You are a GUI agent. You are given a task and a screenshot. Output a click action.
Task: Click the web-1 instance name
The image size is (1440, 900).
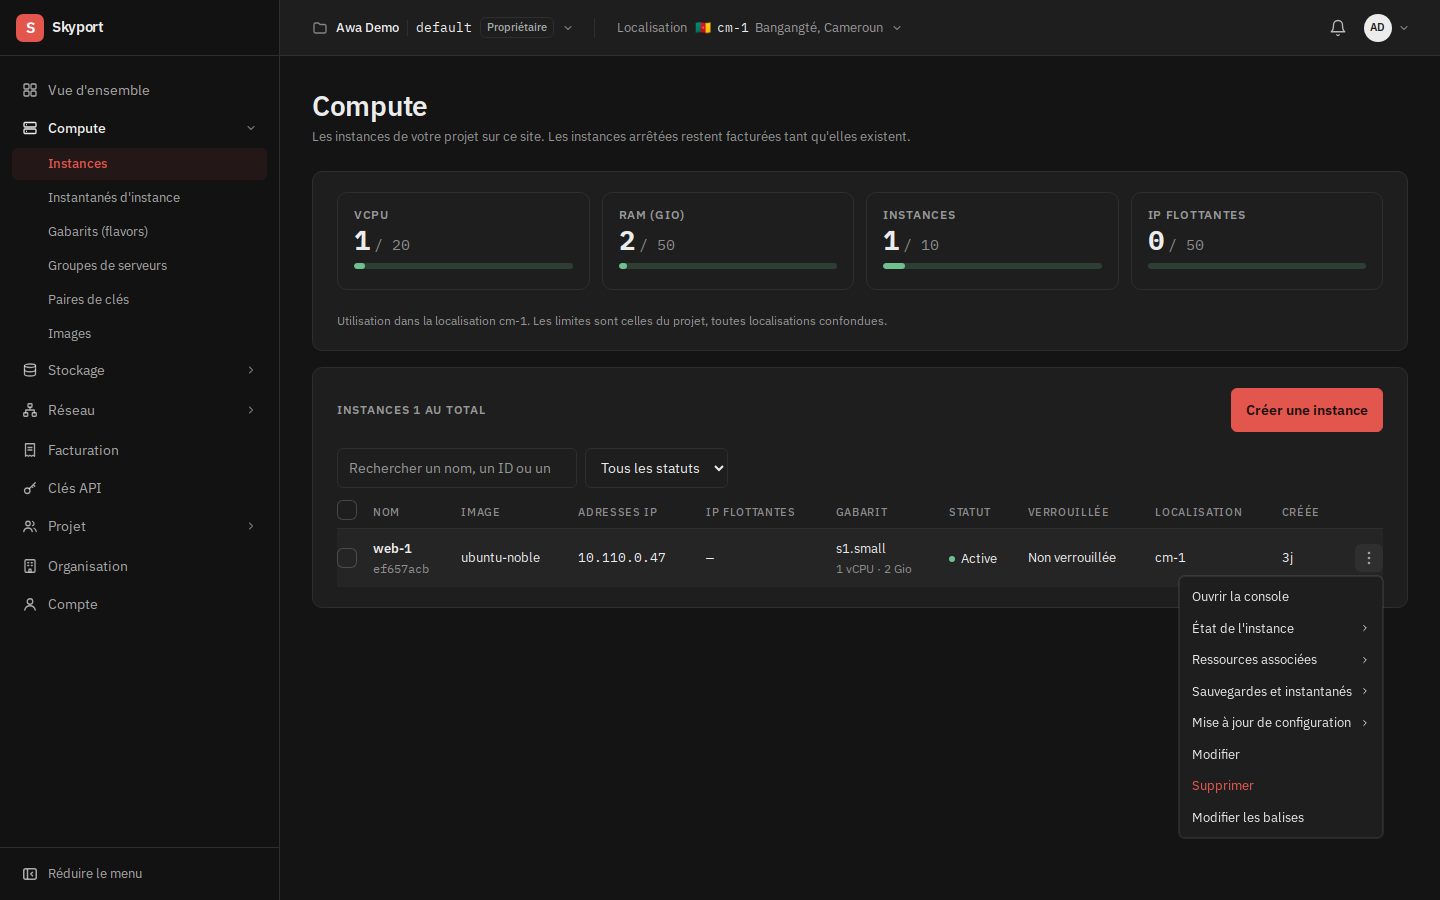pos(392,549)
